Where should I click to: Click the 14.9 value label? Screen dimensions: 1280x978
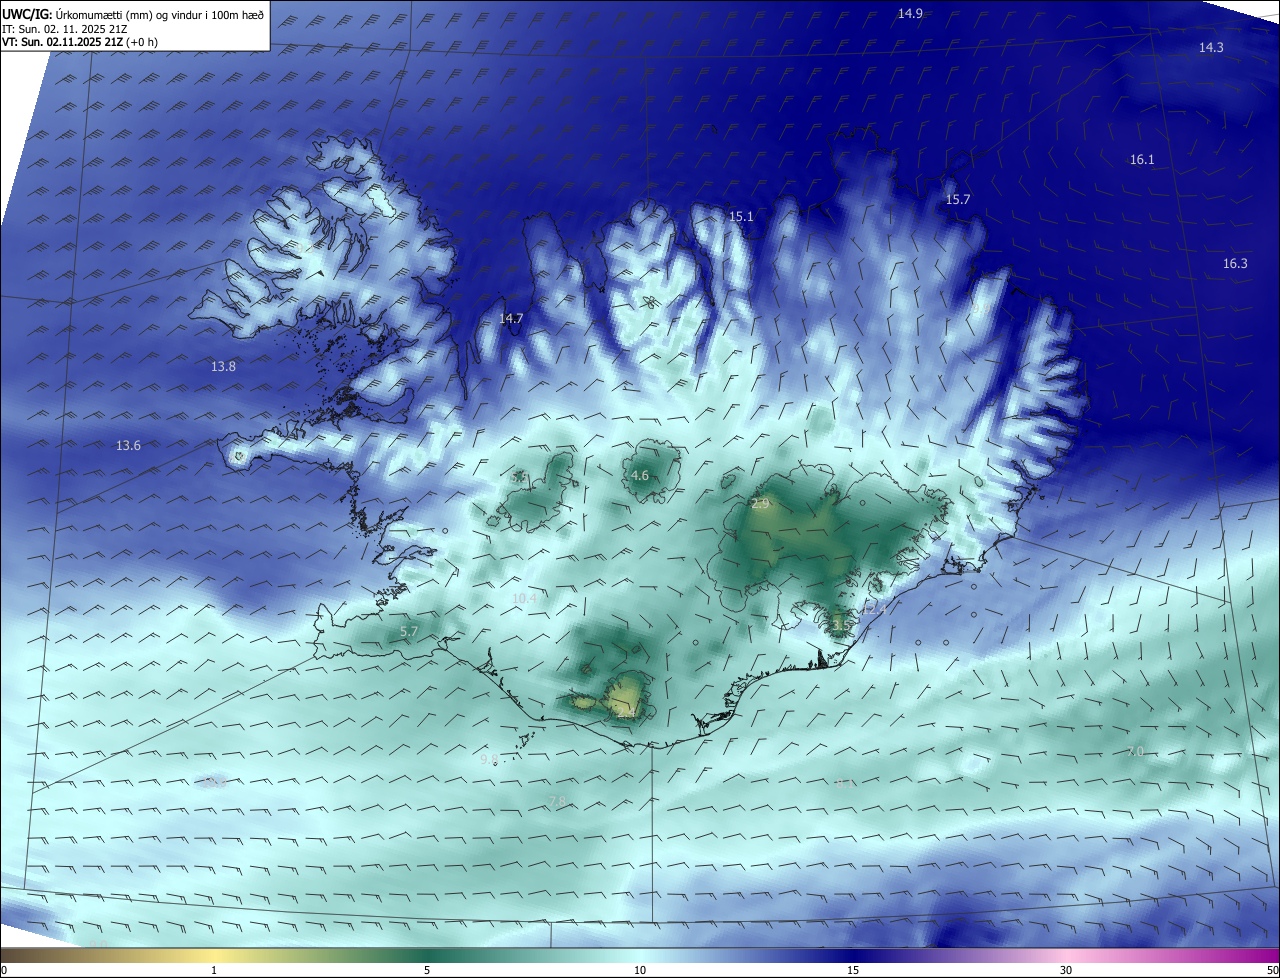pos(910,13)
